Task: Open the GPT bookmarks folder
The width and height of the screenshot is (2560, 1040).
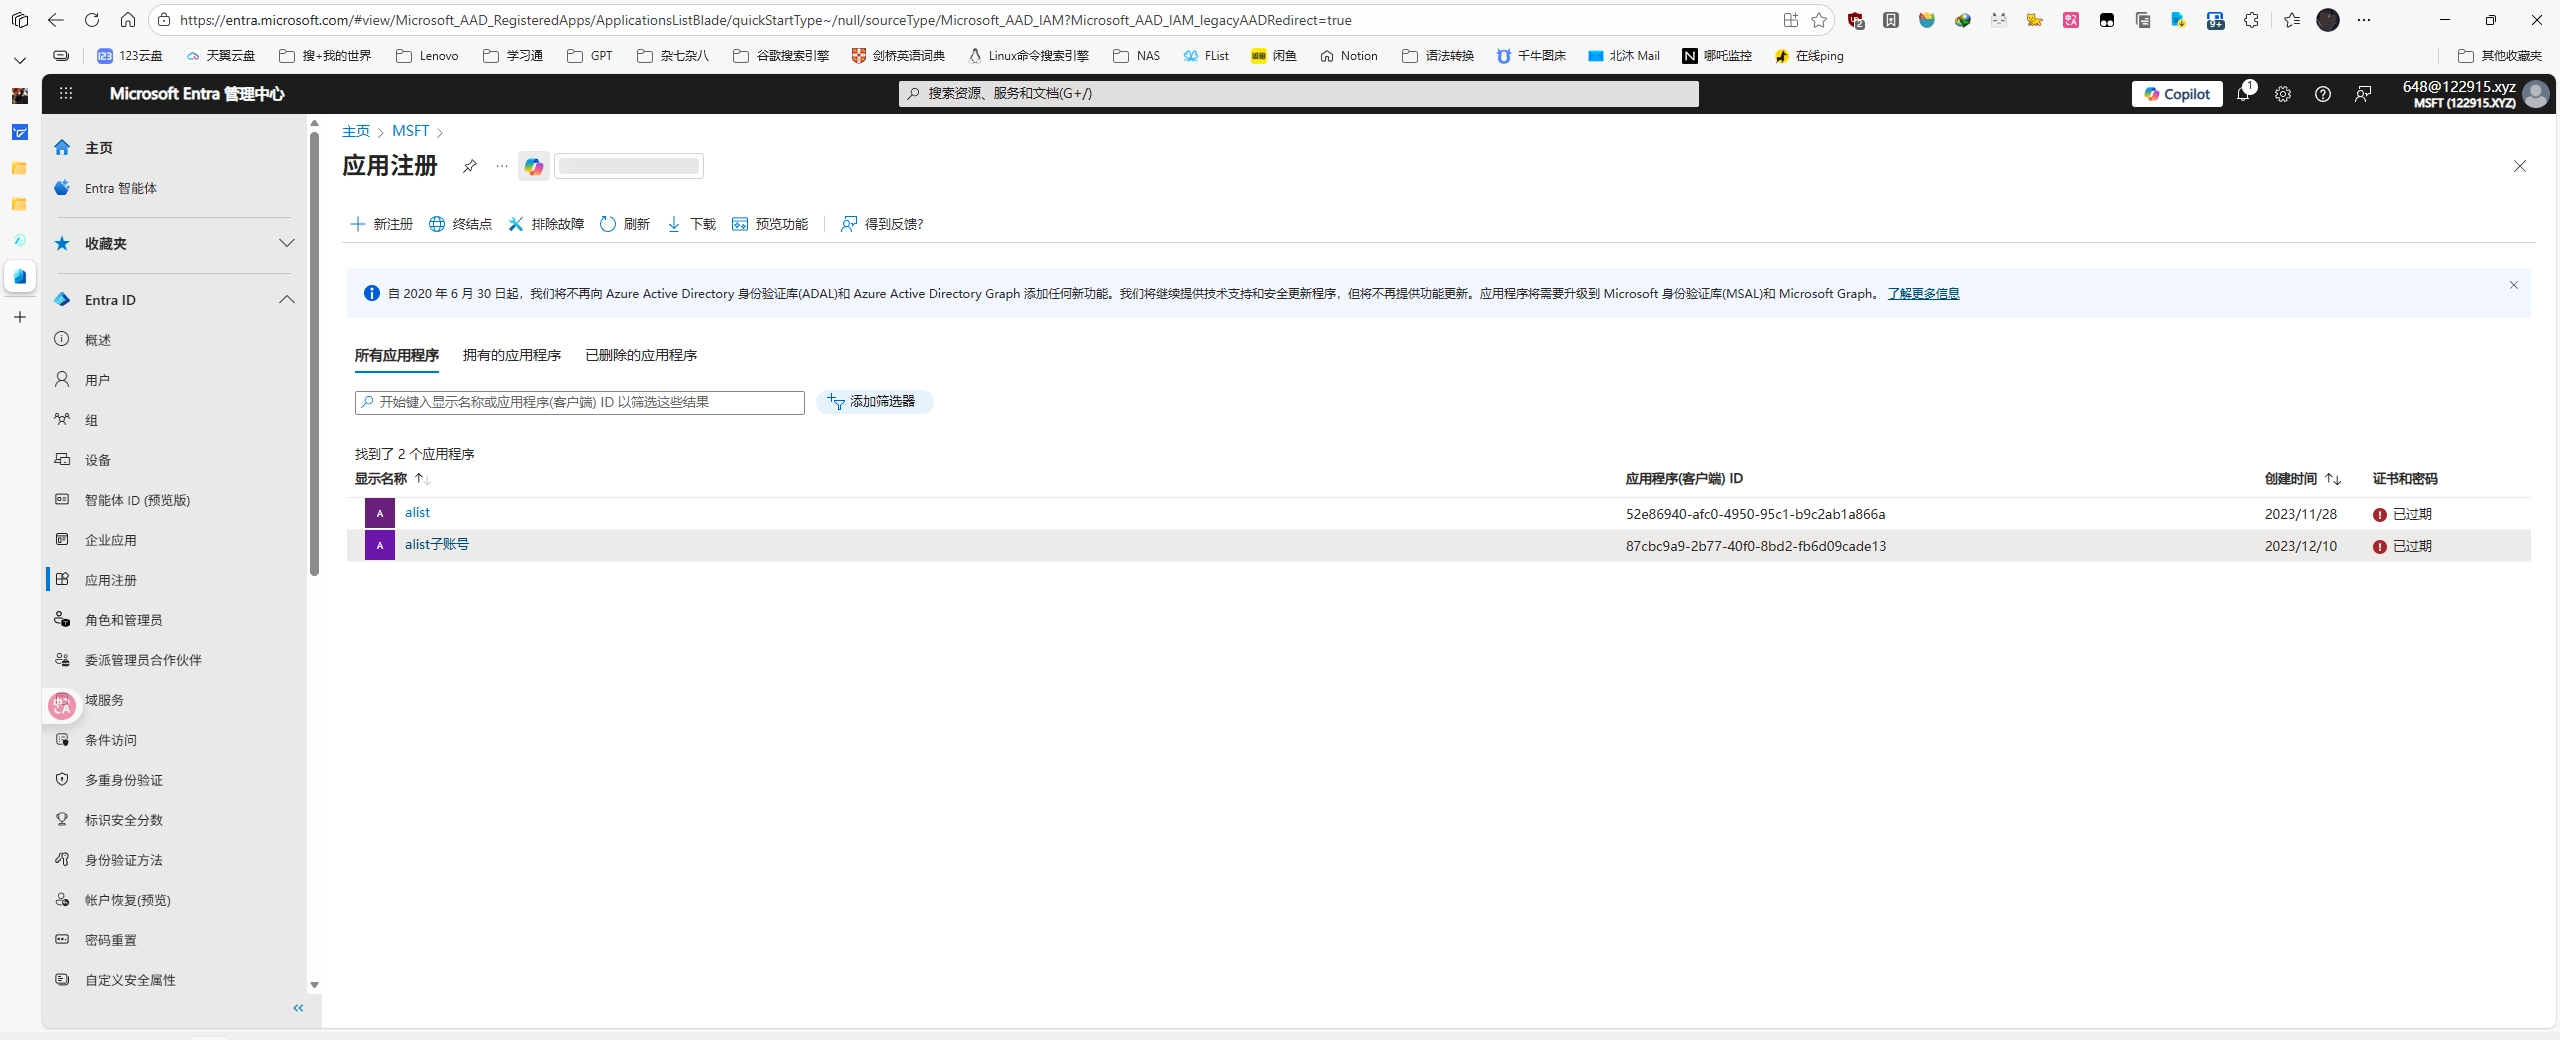Action: (x=590, y=56)
